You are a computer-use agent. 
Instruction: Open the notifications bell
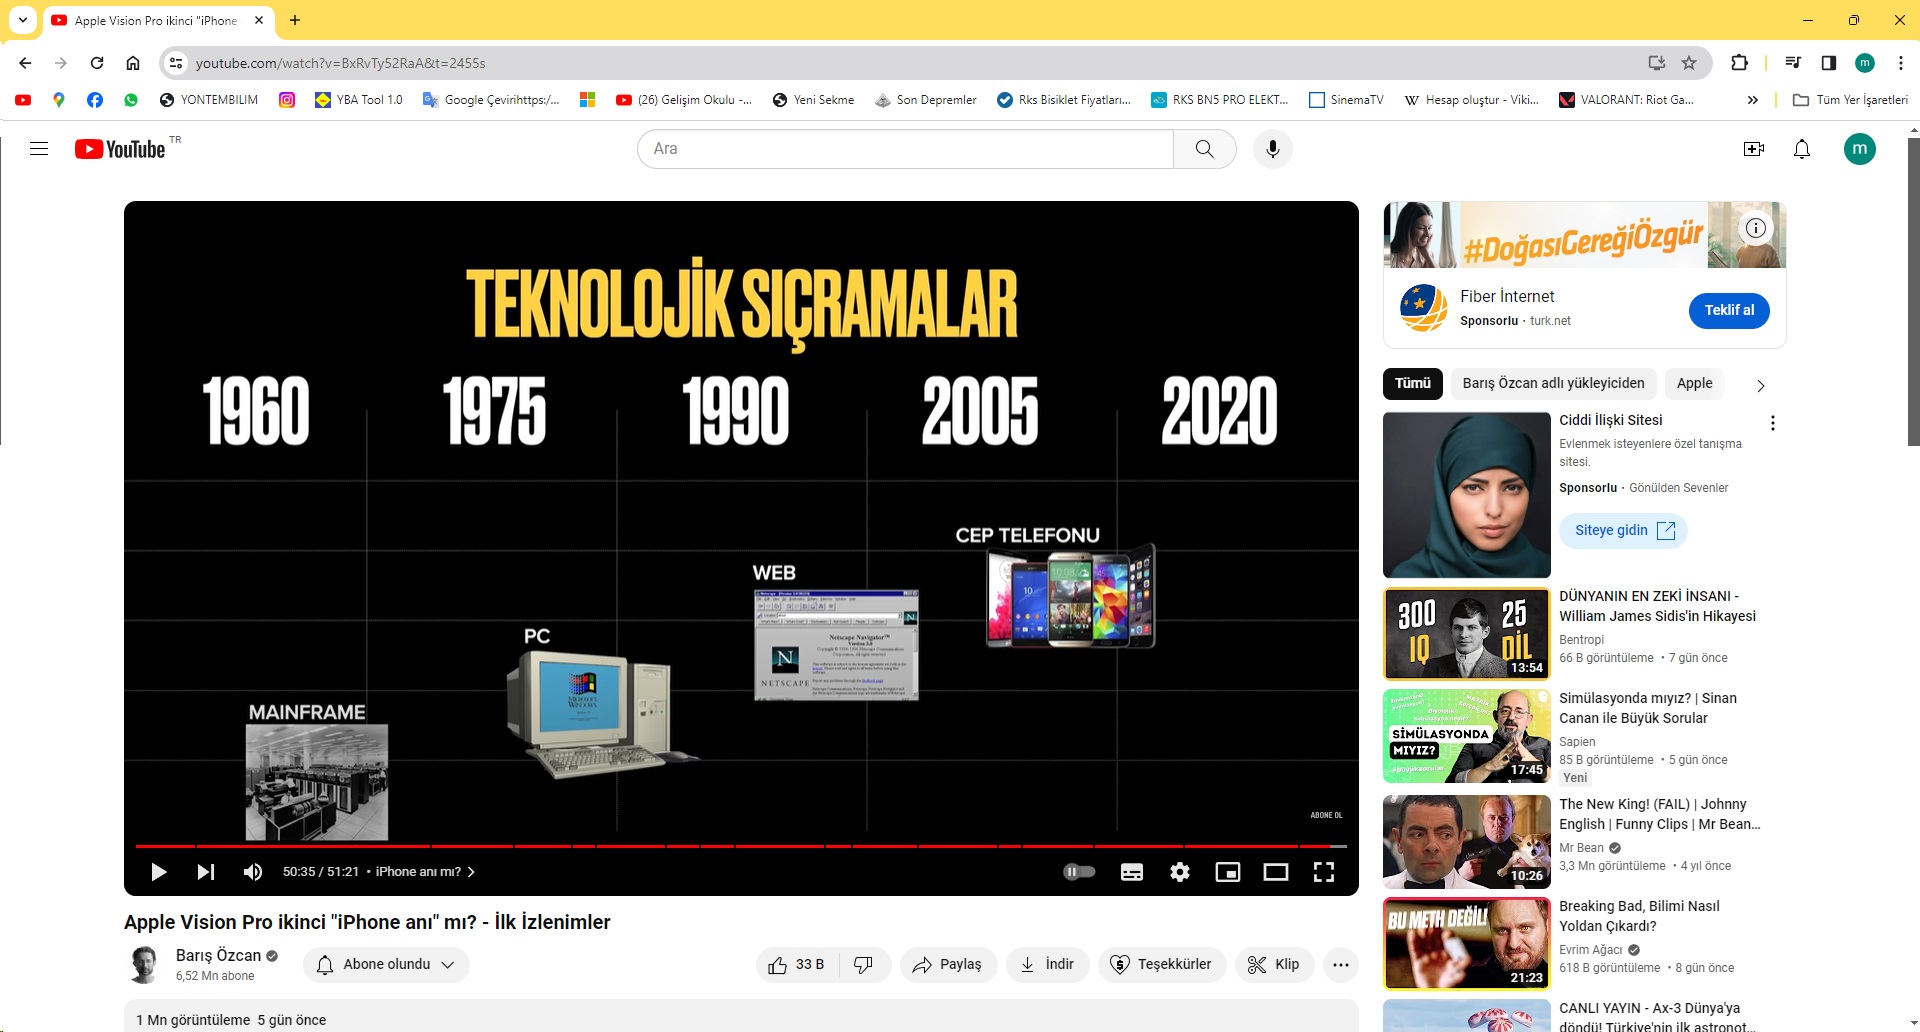[1802, 149]
